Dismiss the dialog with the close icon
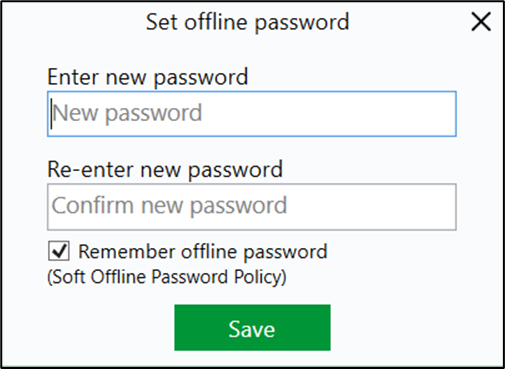The height and width of the screenshot is (369, 505). pos(481,22)
